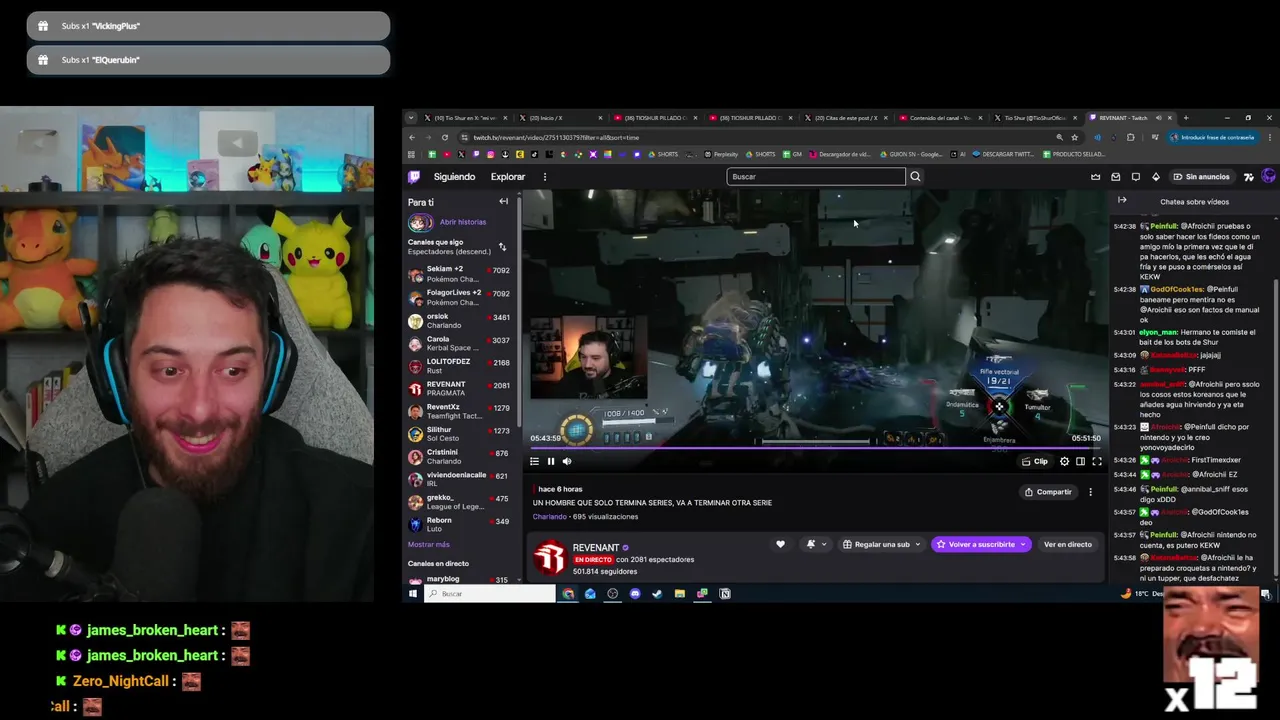Open video player settings gear

click(1064, 461)
